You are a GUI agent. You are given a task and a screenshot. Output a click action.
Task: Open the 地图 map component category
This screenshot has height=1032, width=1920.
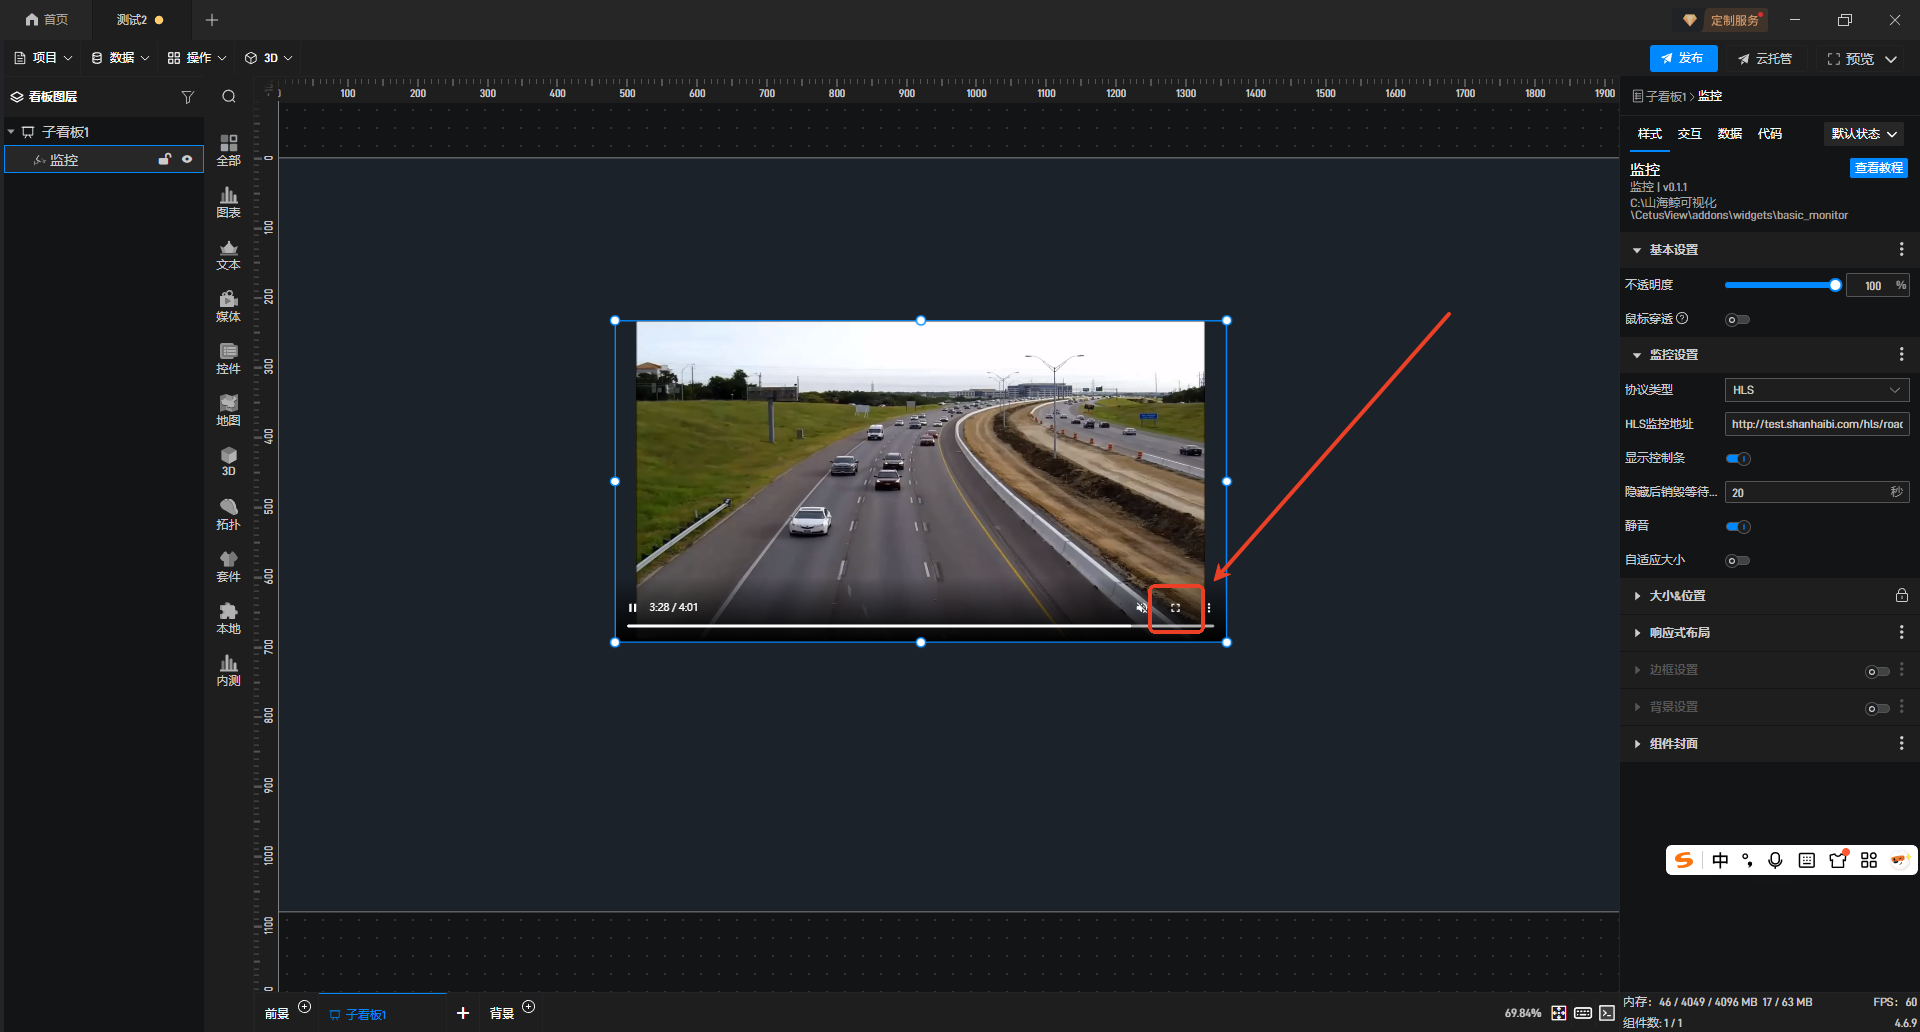coord(228,410)
